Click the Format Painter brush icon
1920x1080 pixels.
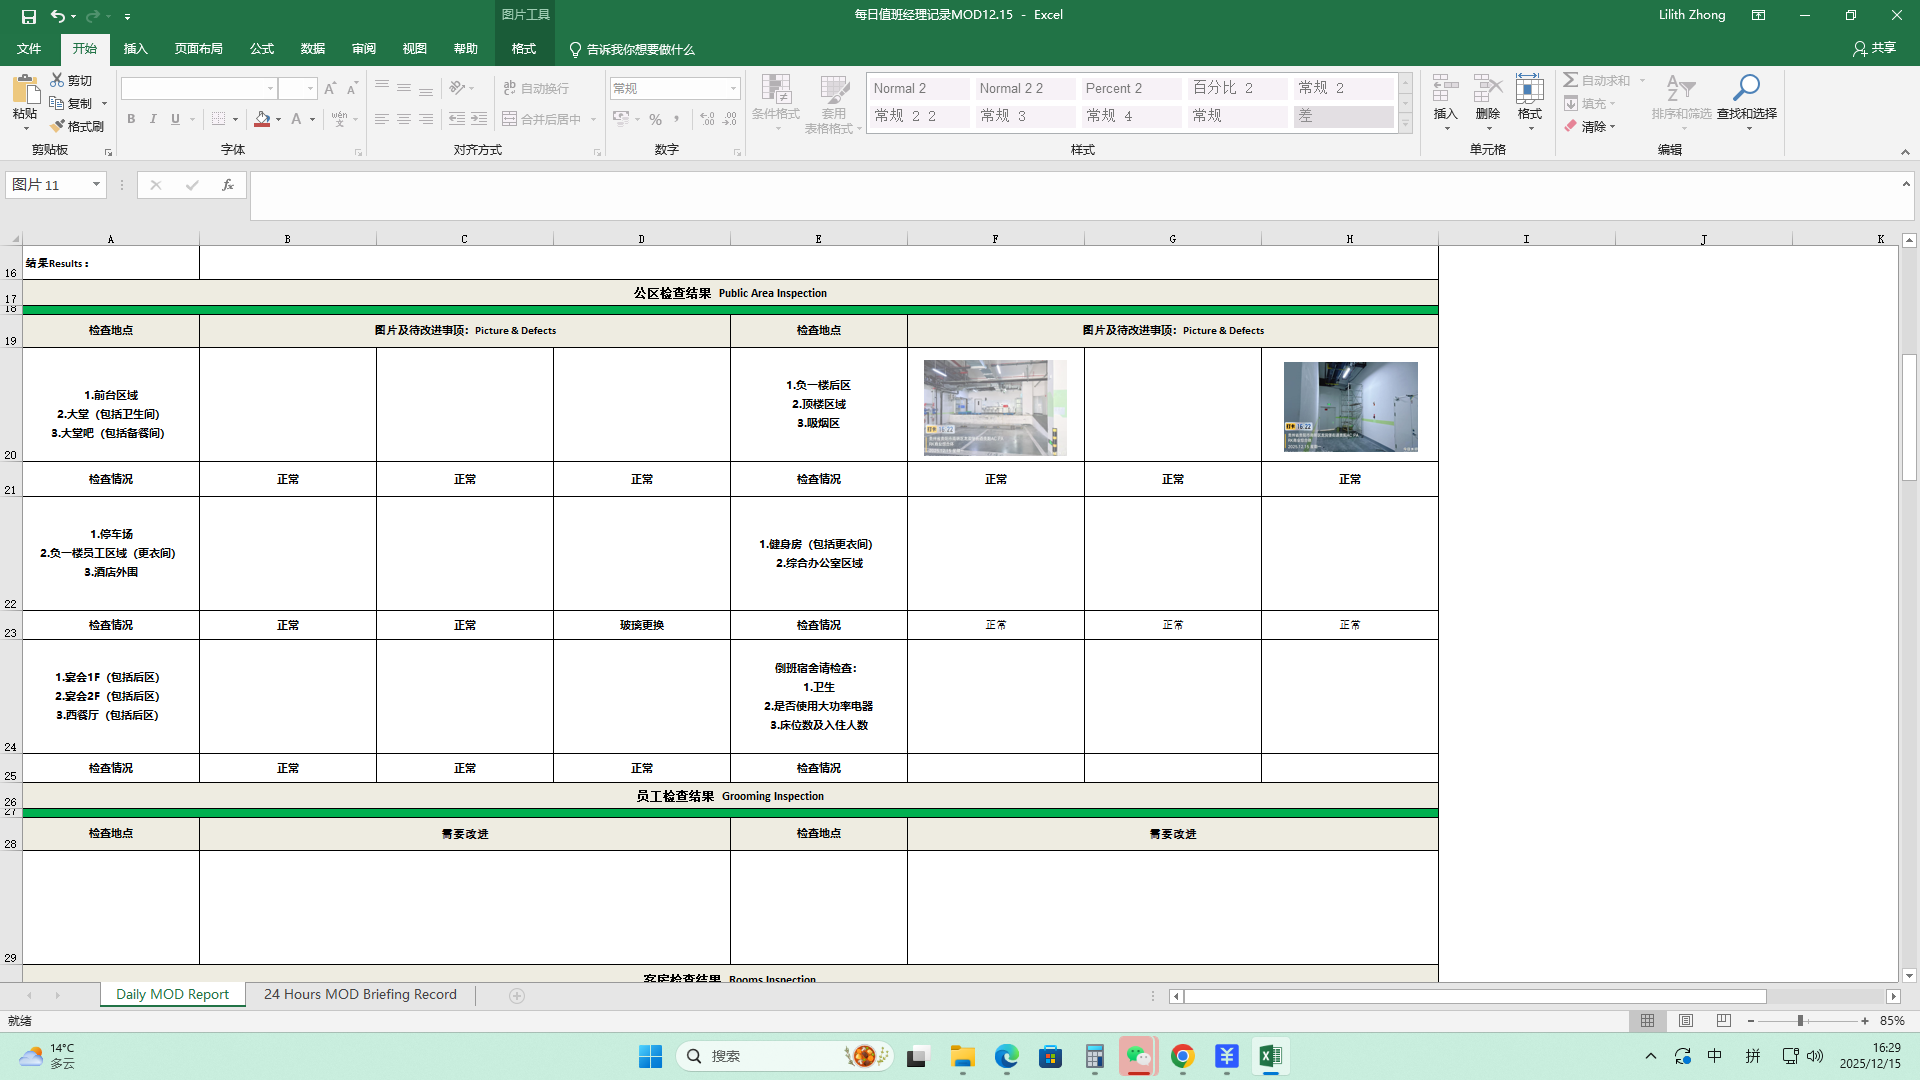[58, 126]
